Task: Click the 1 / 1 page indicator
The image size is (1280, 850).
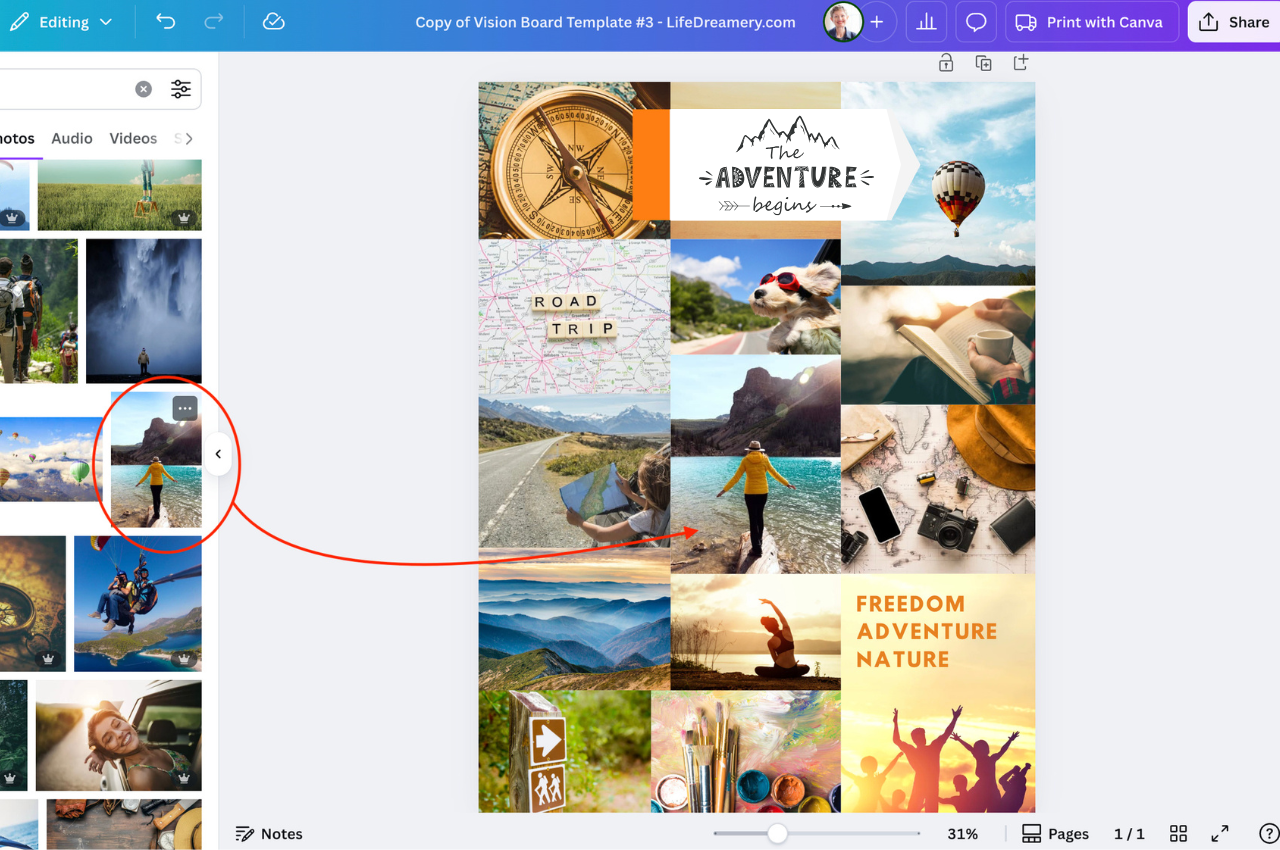Action: 1129,834
